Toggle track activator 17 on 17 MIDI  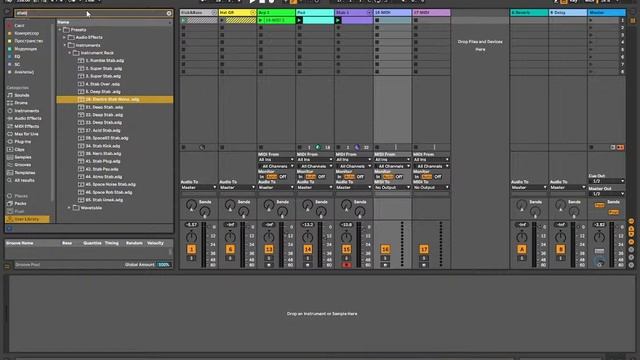click(424, 249)
